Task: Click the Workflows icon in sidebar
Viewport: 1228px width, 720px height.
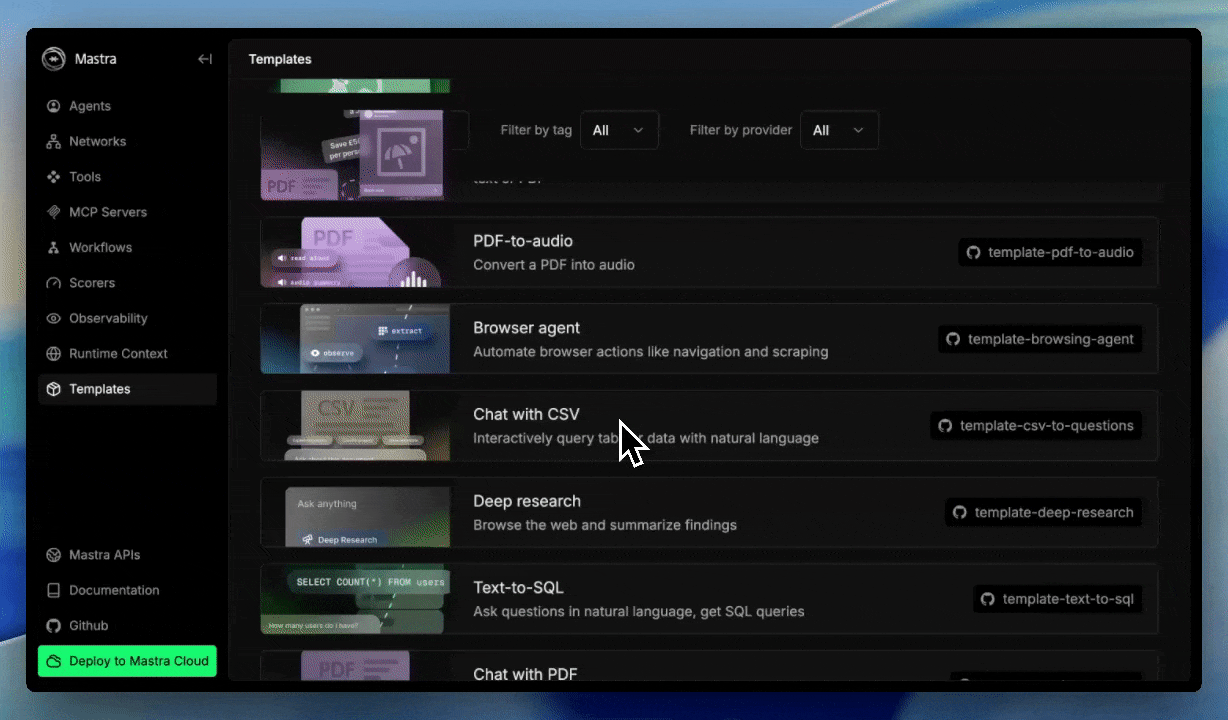Action: coord(54,248)
